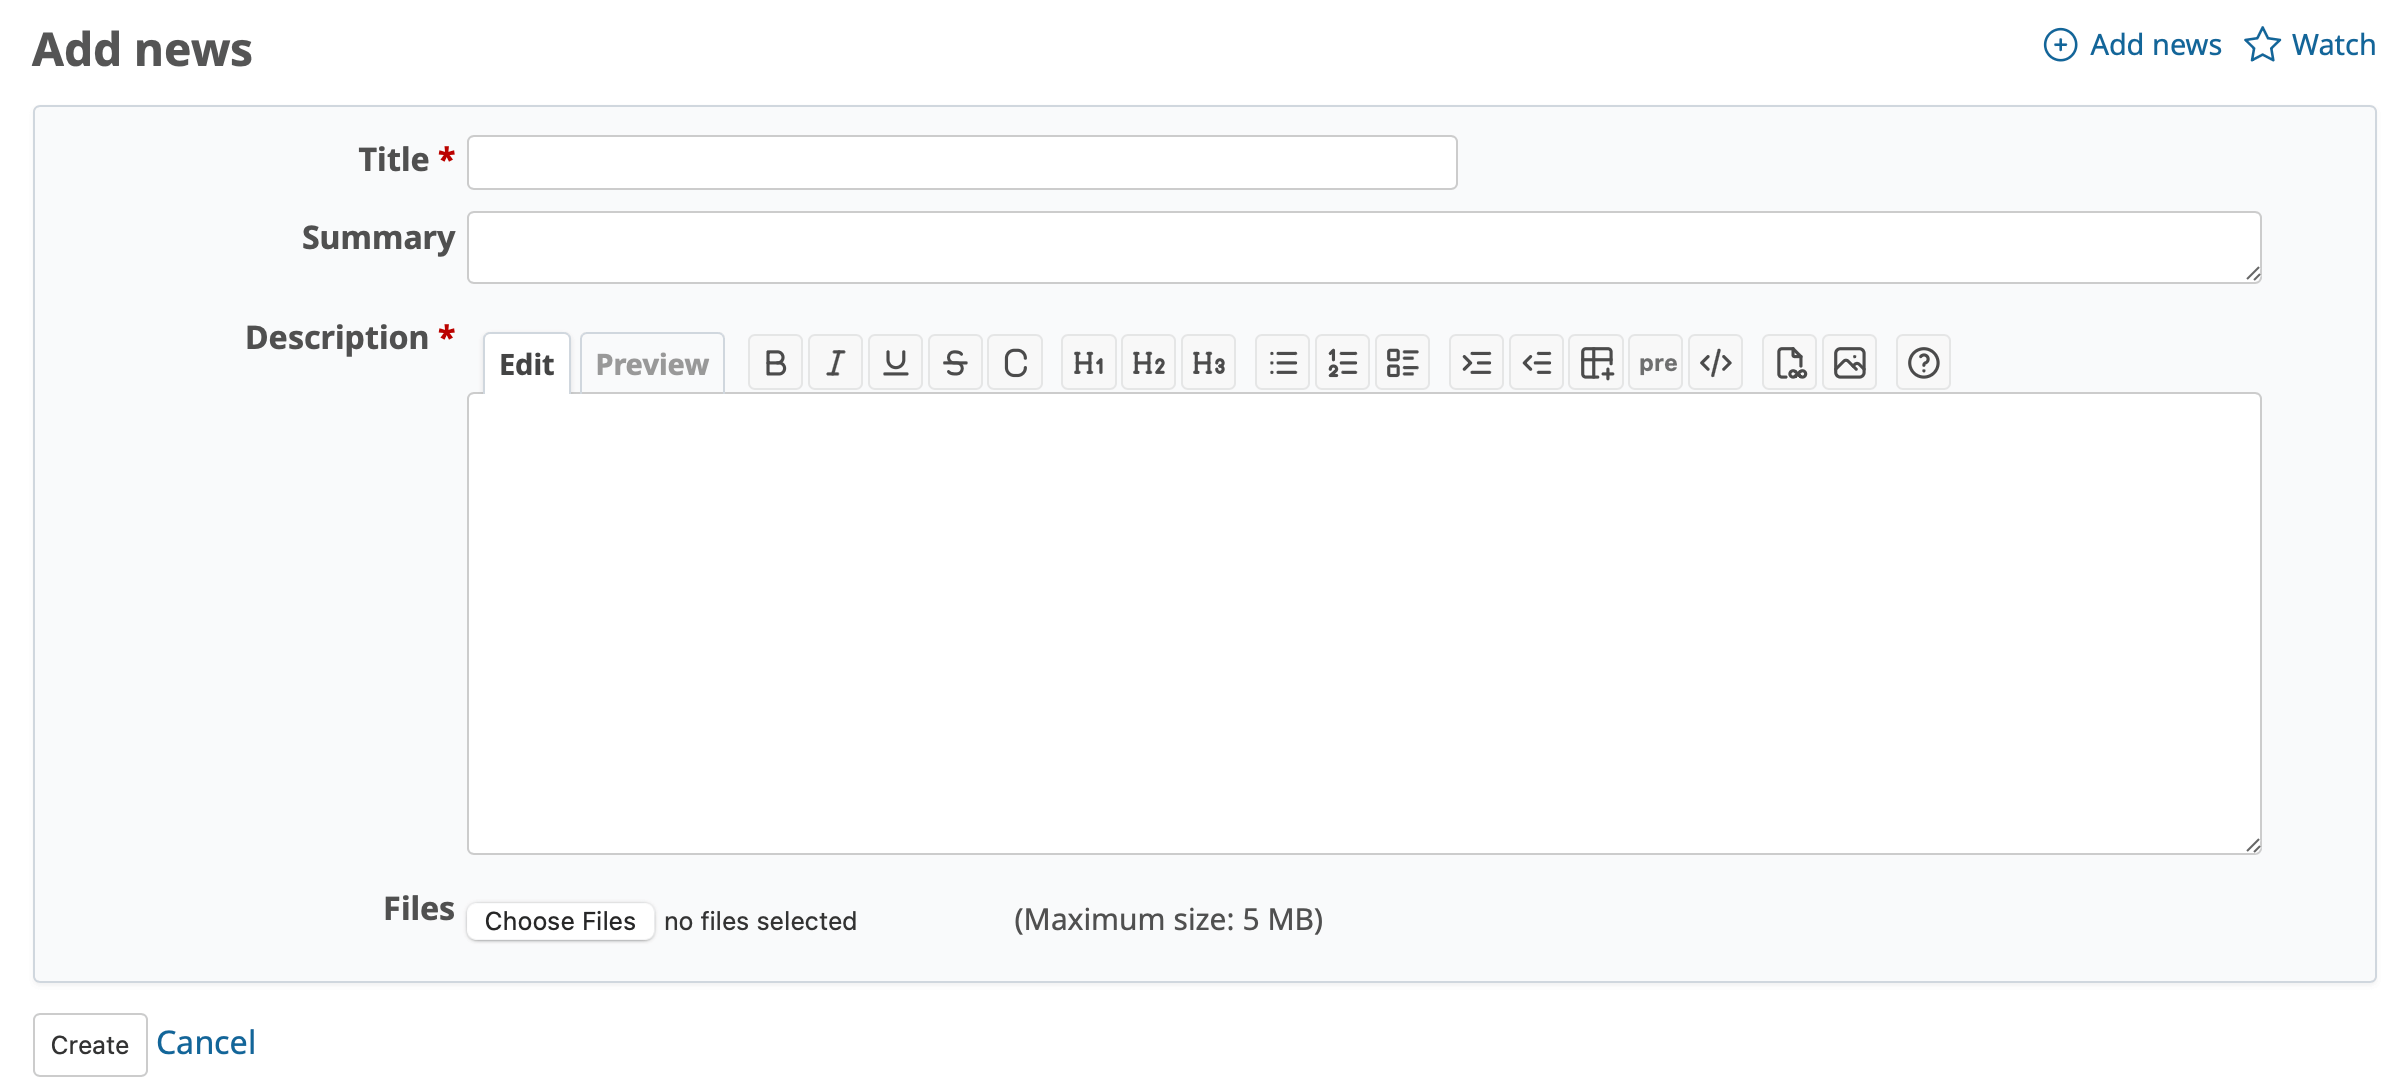This screenshot has height=1090, width=2404.
Task: Toggle italic text formatting
Action: coord(835,363)
